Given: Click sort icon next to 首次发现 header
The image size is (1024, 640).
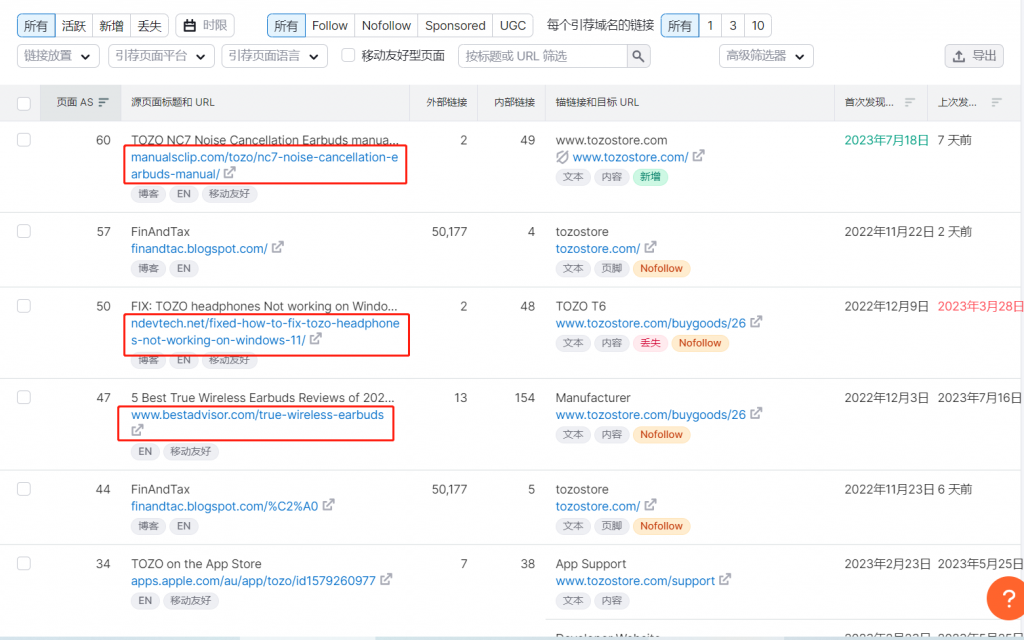Looking at the screenshot, I should [910, 102].
